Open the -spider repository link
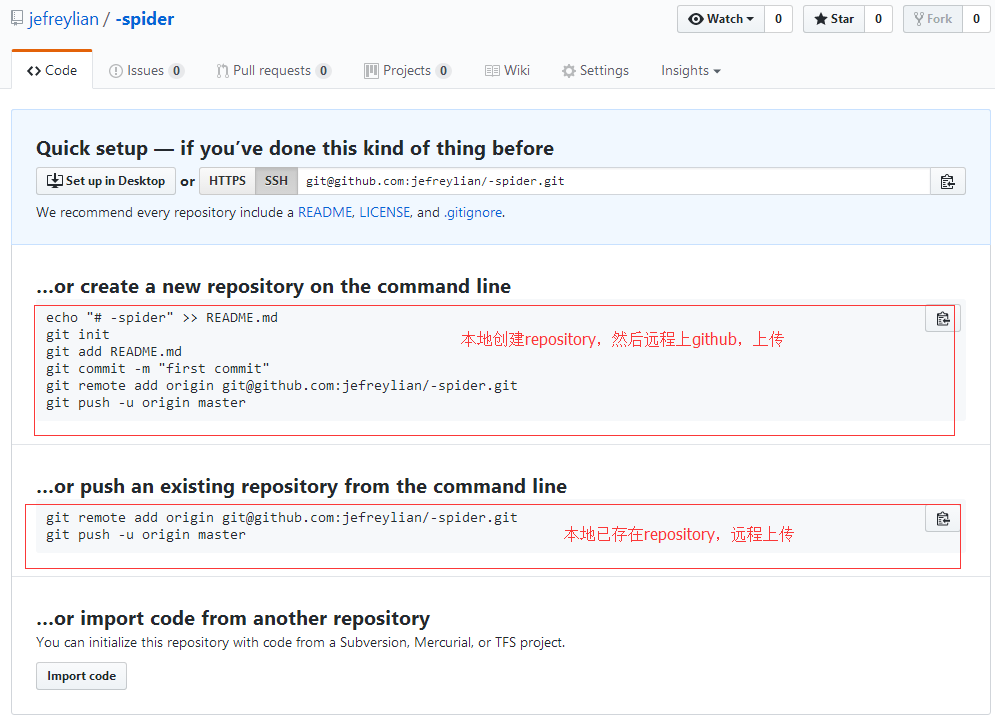 (145, 19)
